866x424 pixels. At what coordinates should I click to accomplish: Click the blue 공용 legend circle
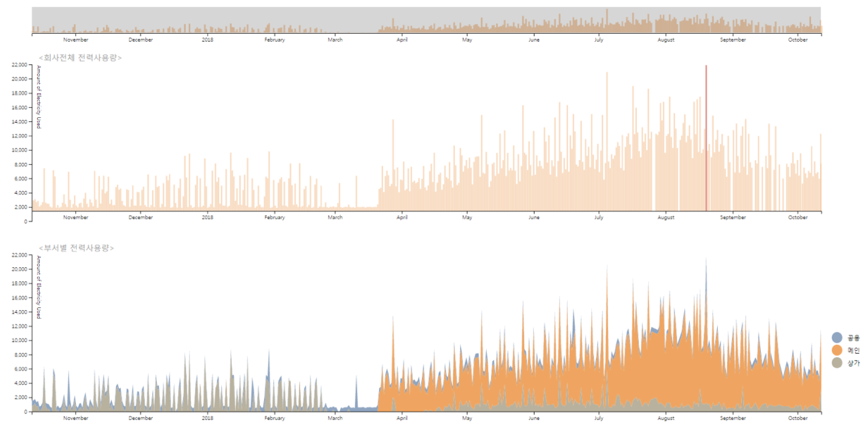837,337
